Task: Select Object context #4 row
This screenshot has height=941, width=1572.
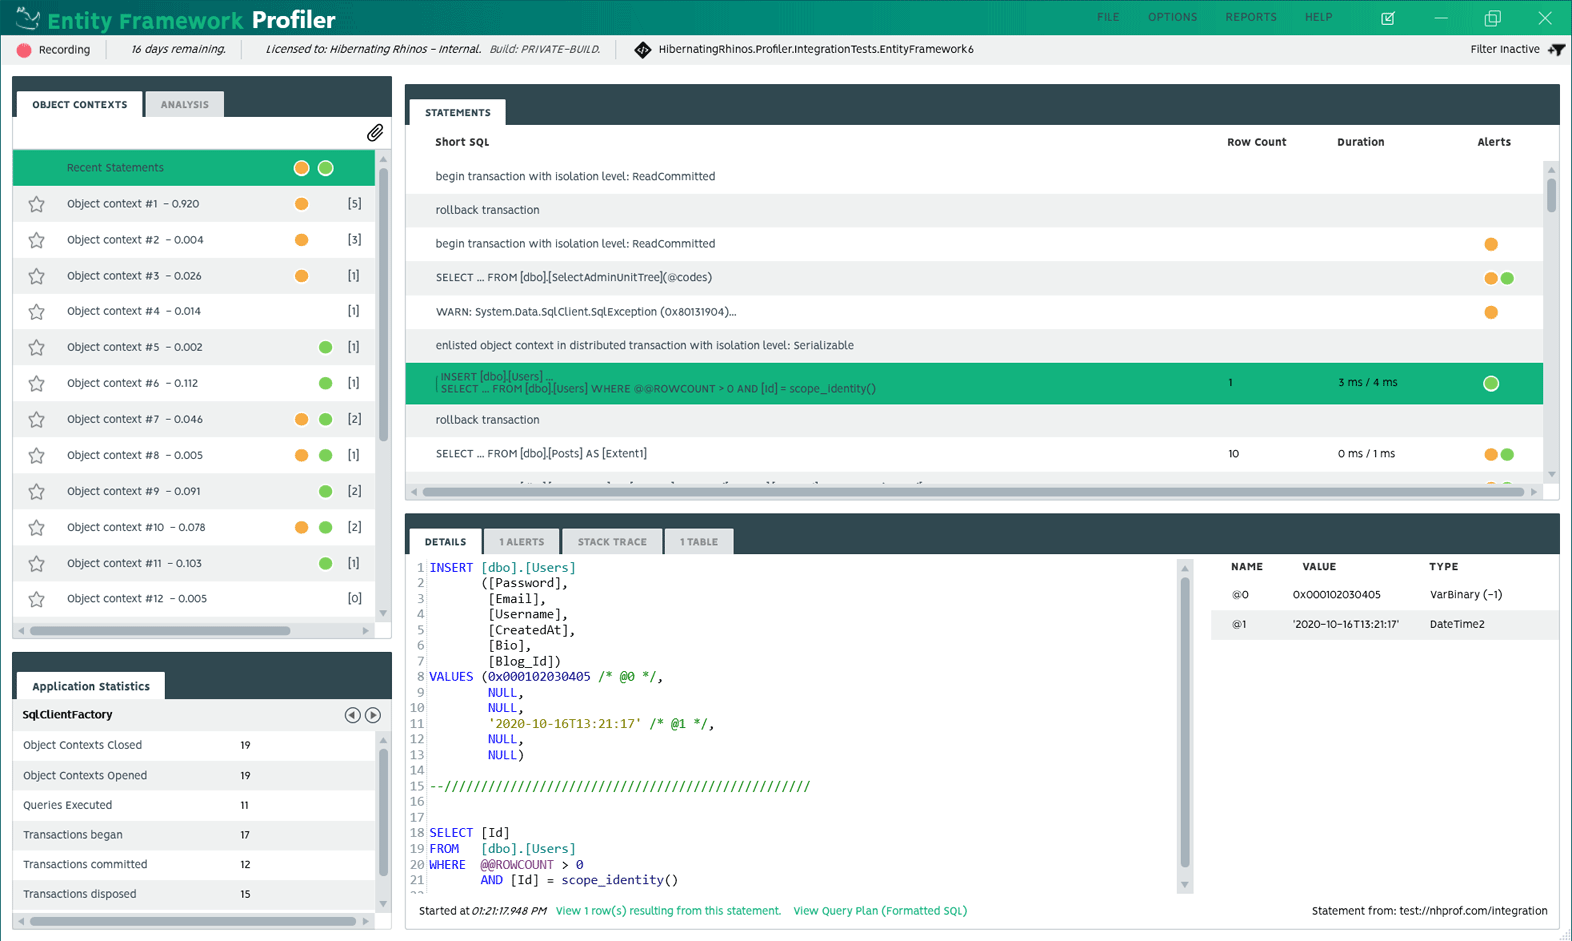Action: 194,312
